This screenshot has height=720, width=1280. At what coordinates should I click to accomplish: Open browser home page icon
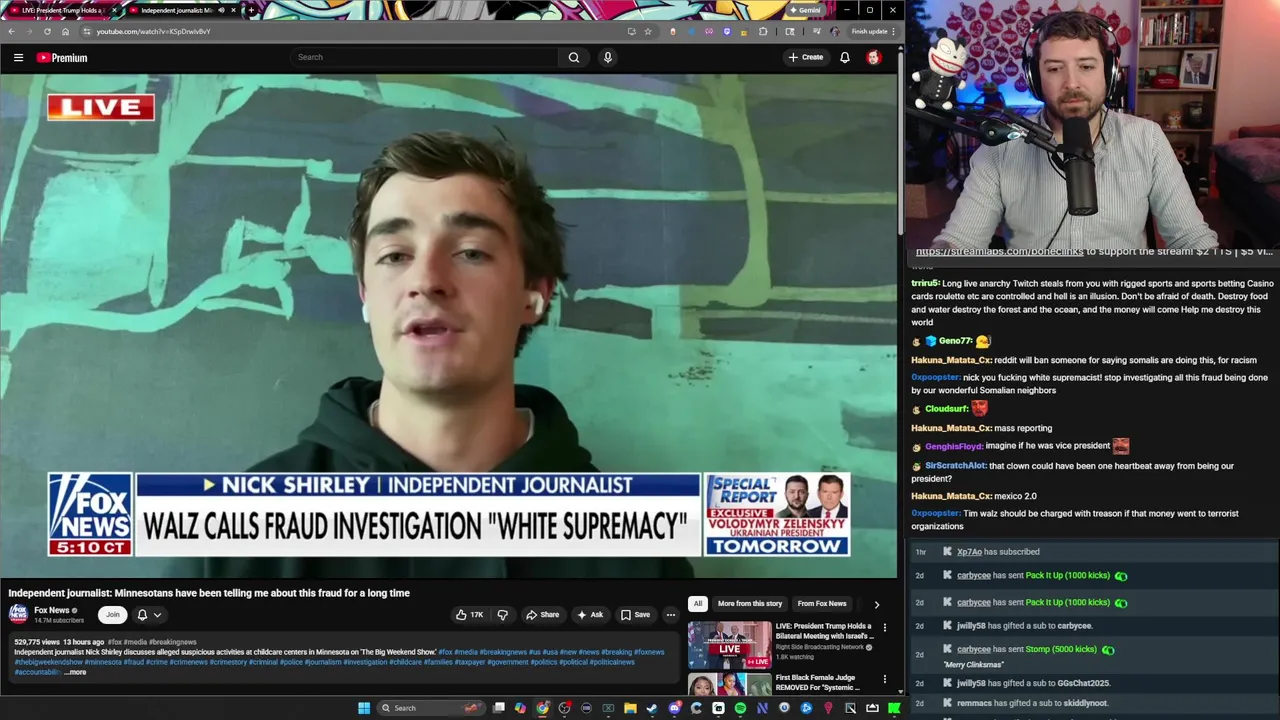pyautogui.click(x=66, y=31)
